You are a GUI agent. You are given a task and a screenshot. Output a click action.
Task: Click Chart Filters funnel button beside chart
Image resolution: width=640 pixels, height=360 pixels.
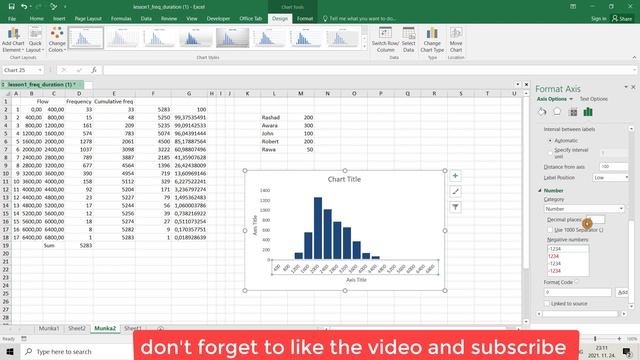pyautogui.click(x=455, y=207)
